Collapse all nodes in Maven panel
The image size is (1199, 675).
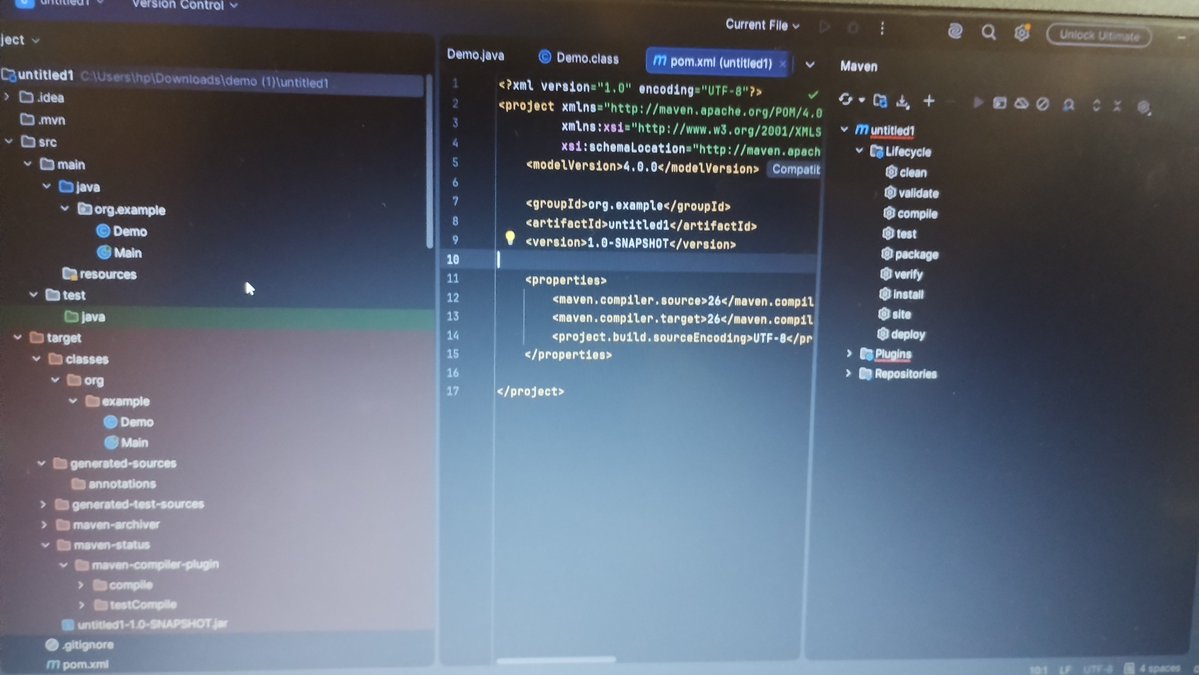pos(1117,105)
